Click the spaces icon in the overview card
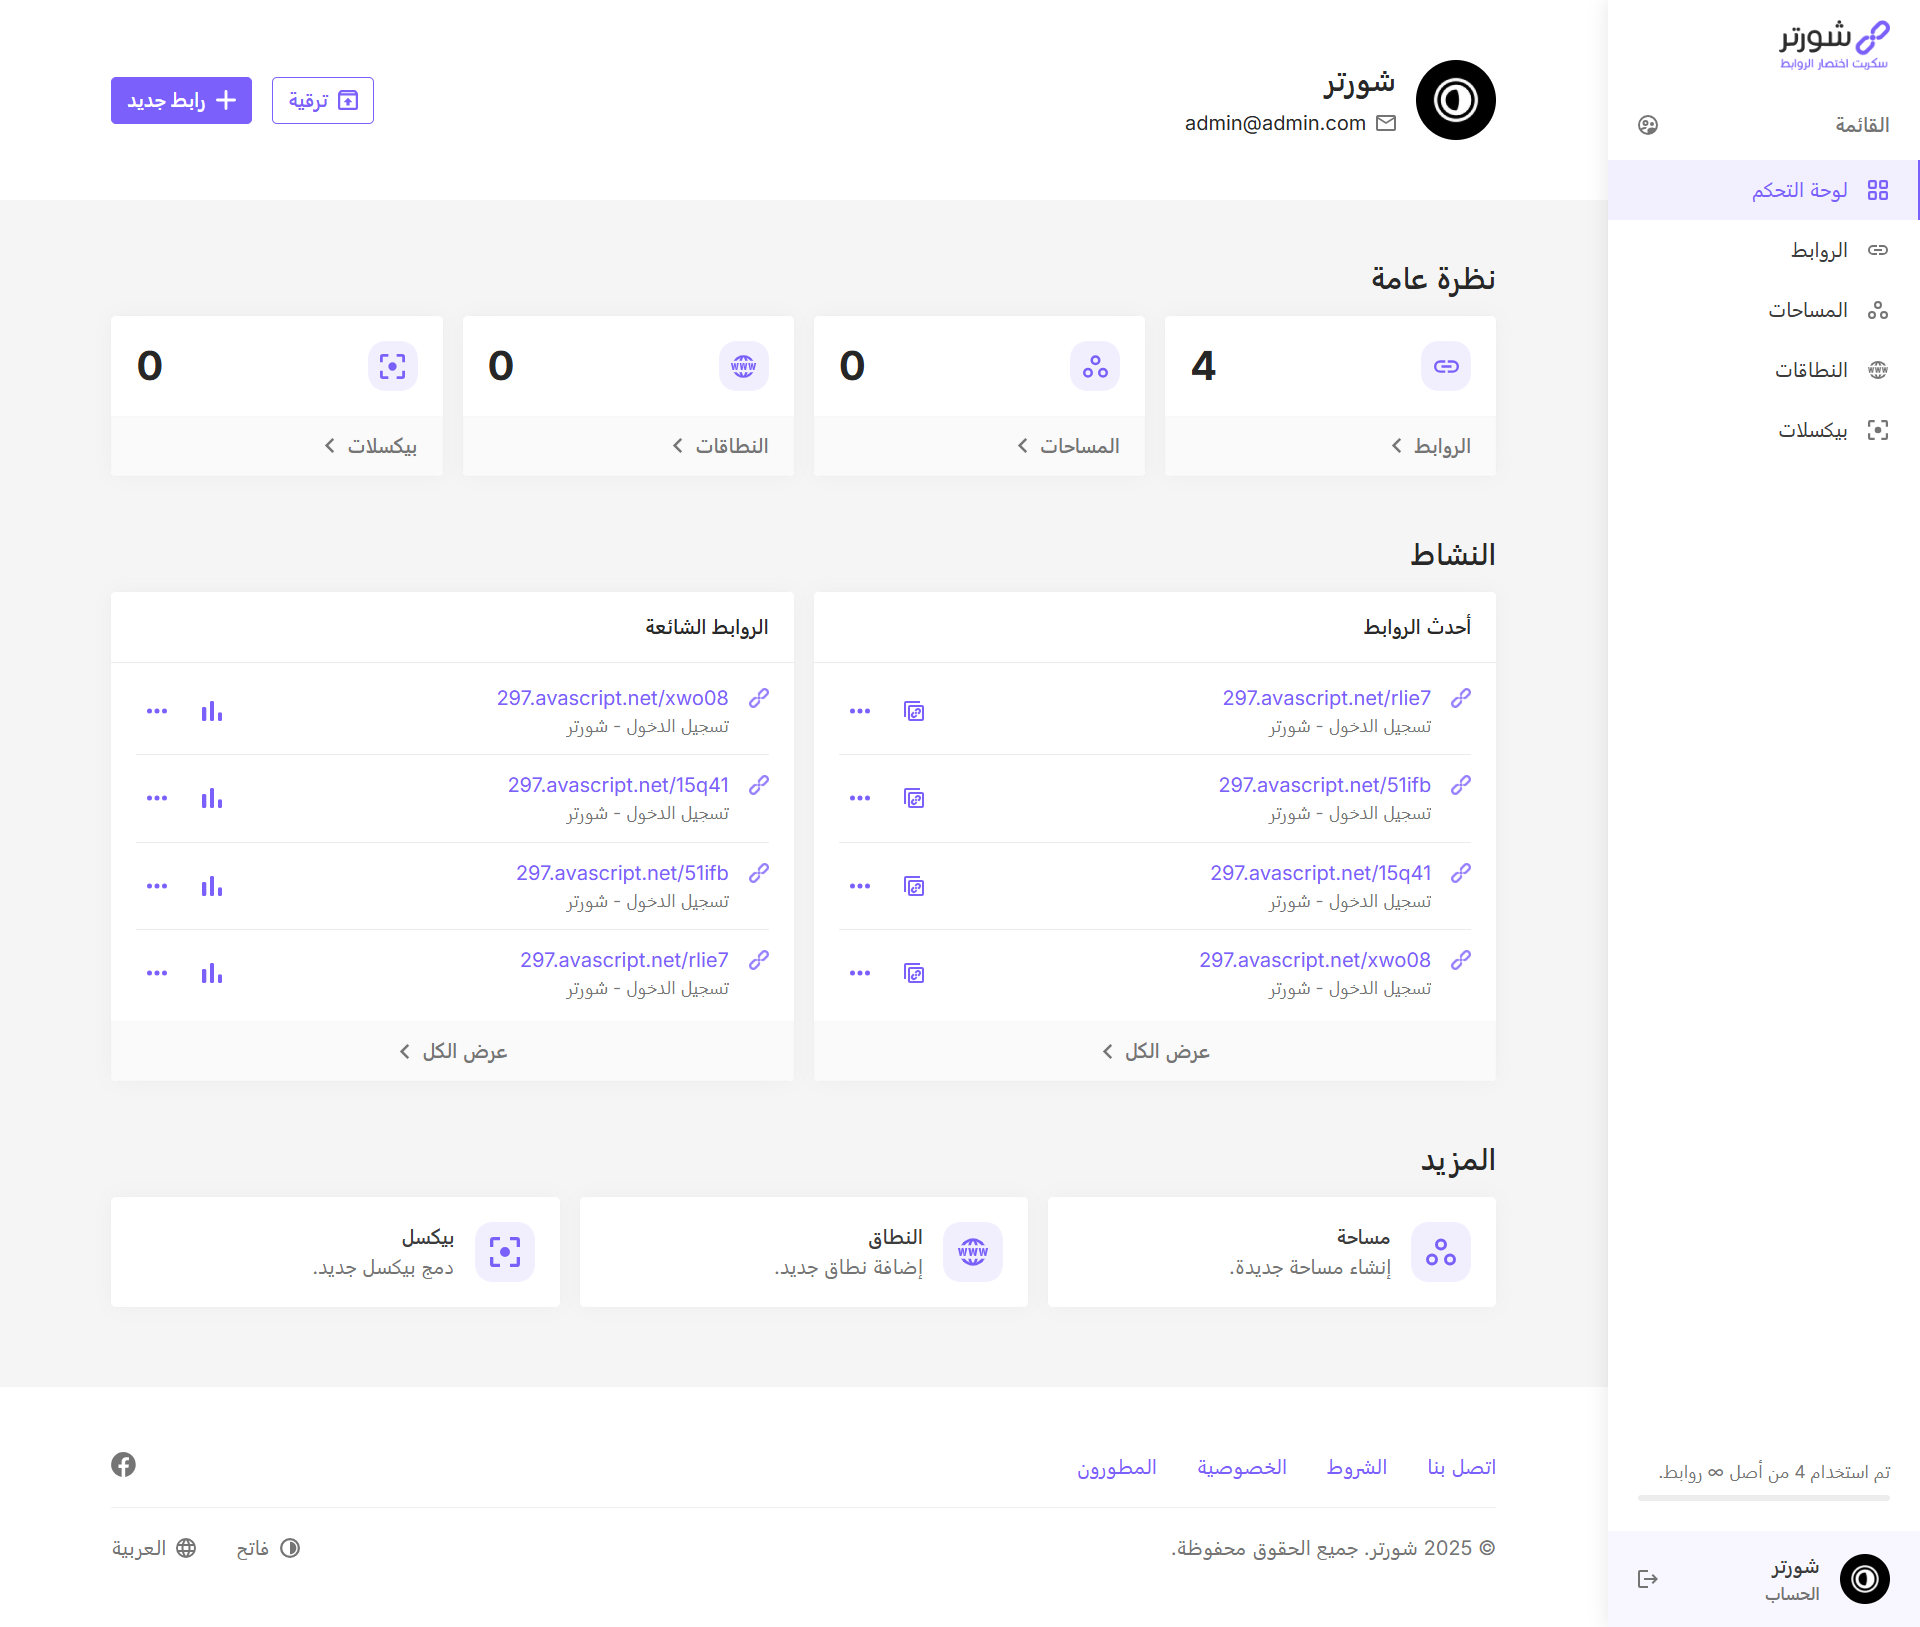Image resolution: width=1920 pixels, height=1627 pixels. point(1095,366)
